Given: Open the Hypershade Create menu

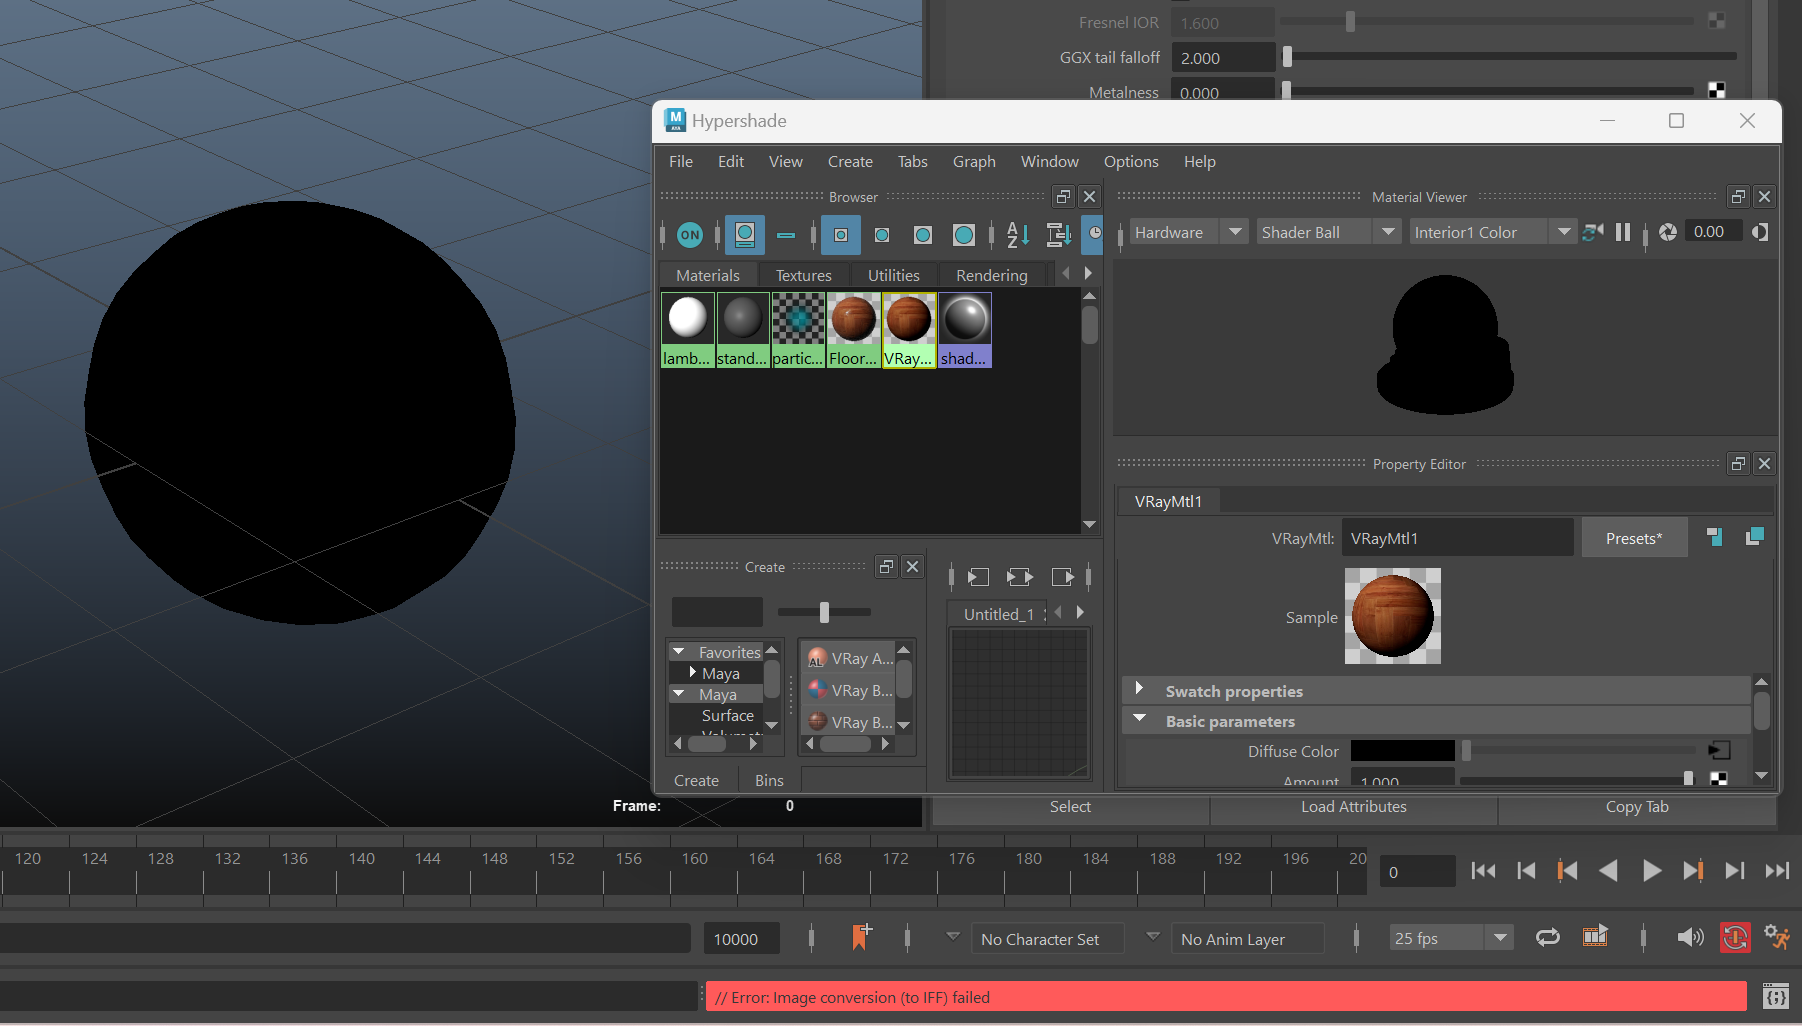Looking at the screenshot, I should point(850,162).
